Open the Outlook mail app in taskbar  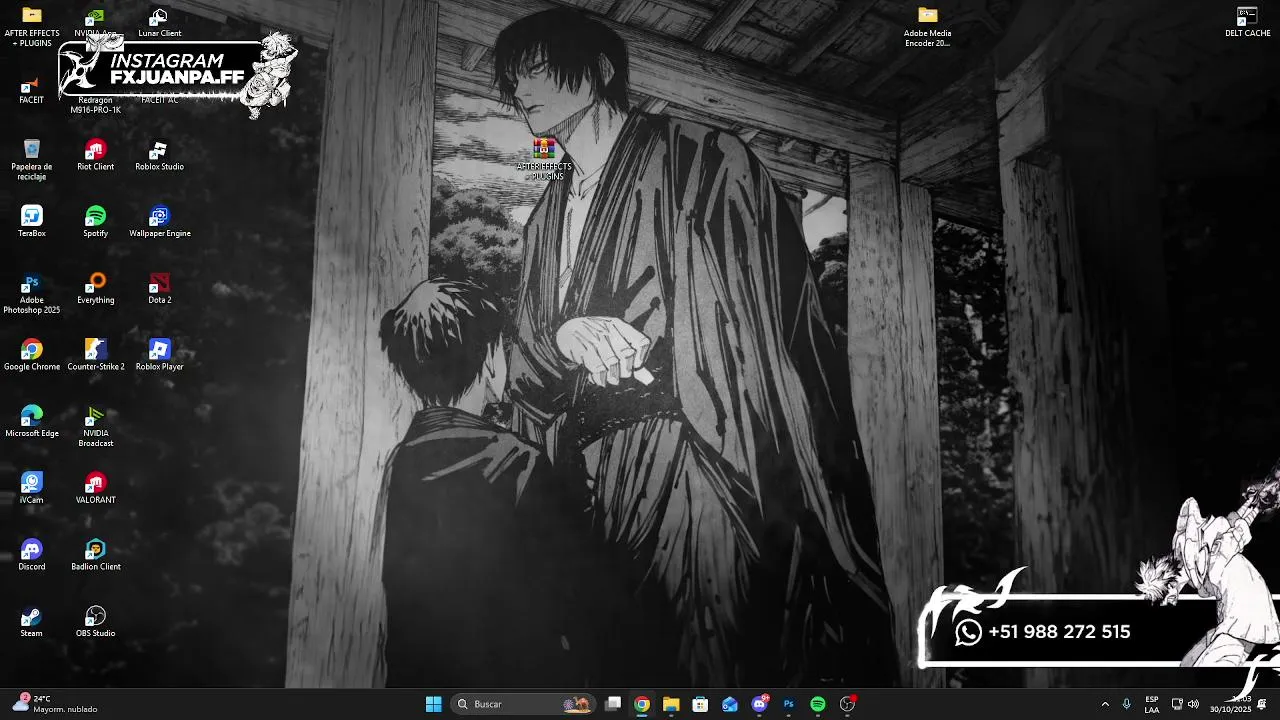(730, 704)
